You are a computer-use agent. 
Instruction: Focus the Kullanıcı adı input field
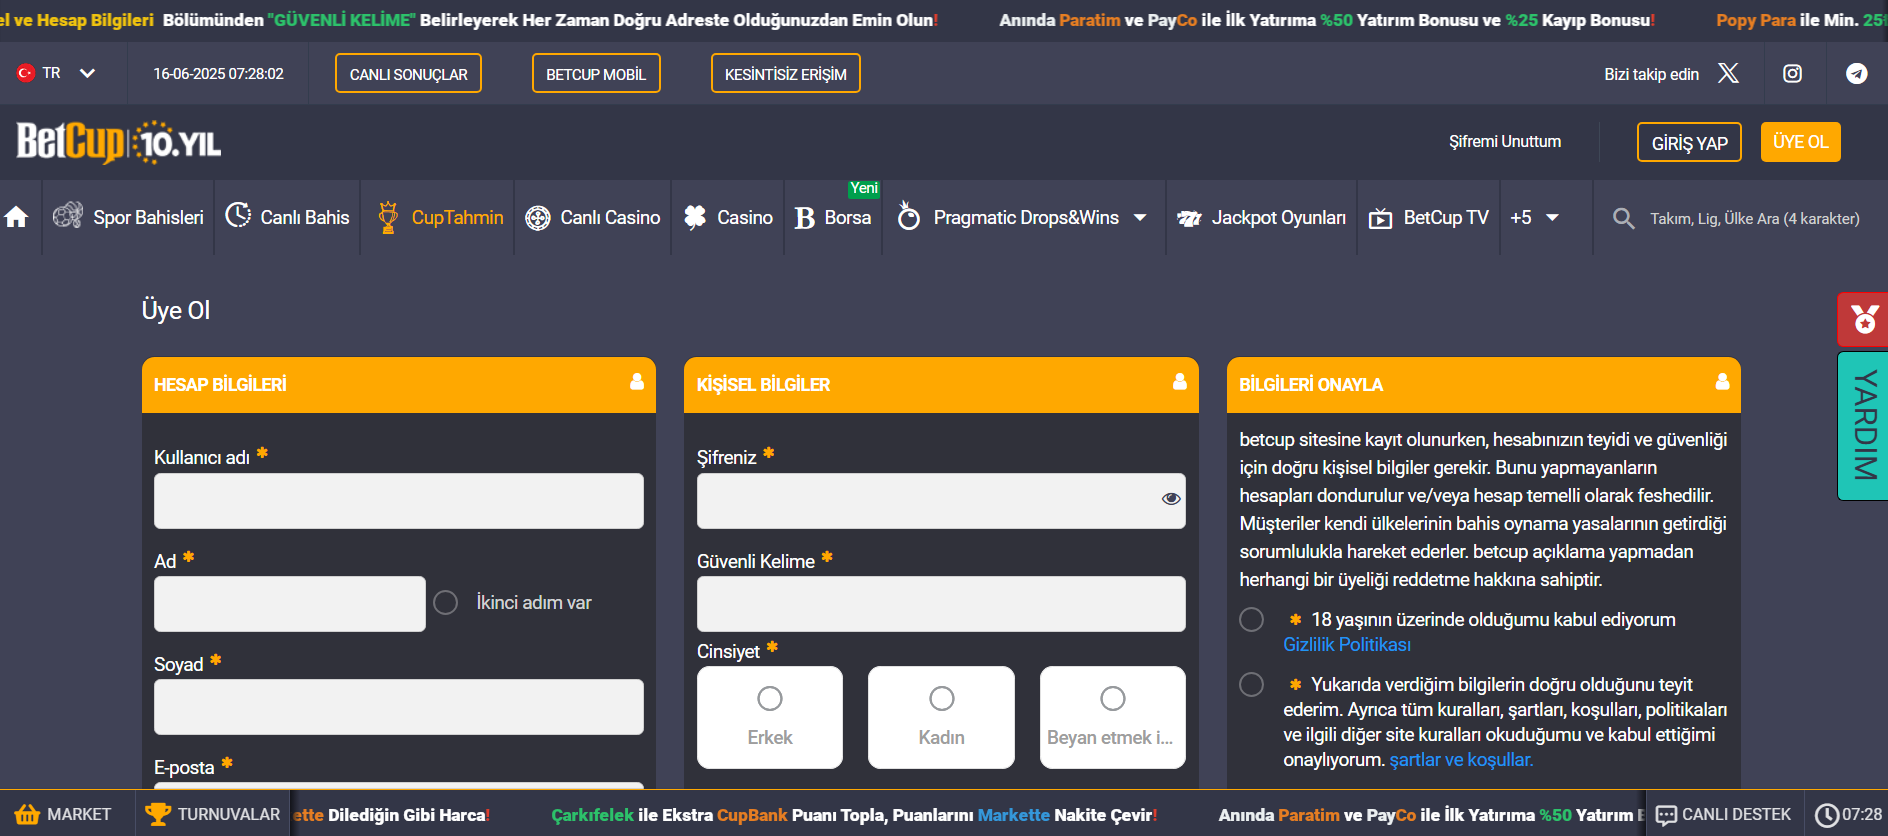click(x=399, y=501)
